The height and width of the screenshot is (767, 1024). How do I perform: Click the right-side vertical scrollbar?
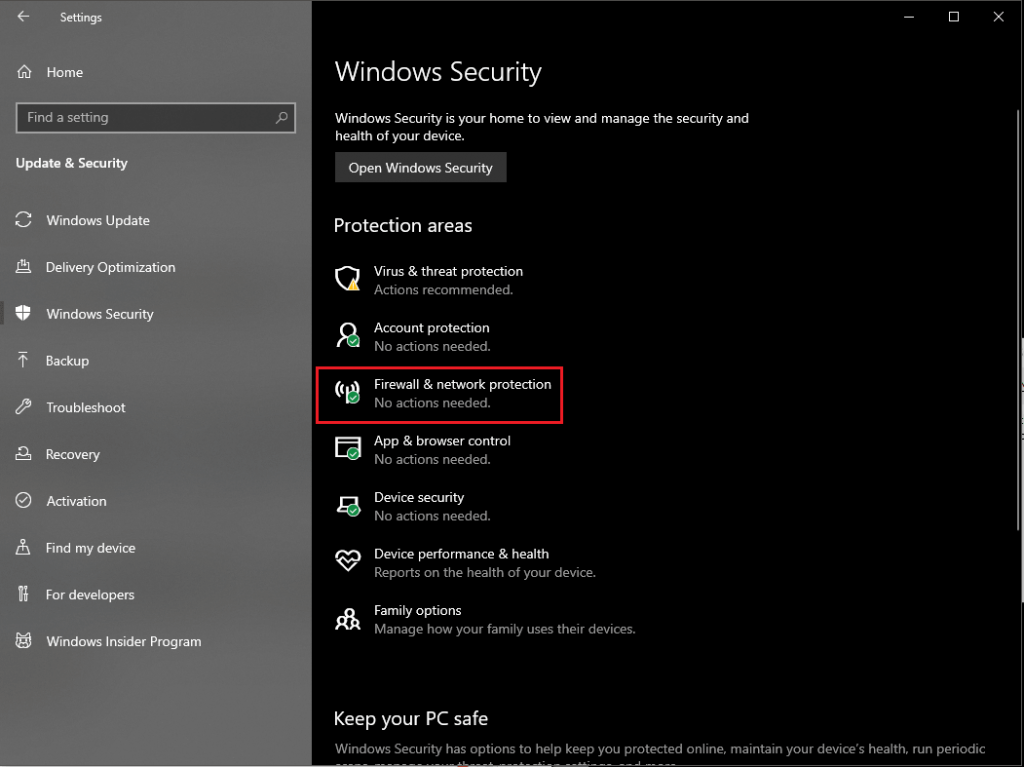[1019, 320]
